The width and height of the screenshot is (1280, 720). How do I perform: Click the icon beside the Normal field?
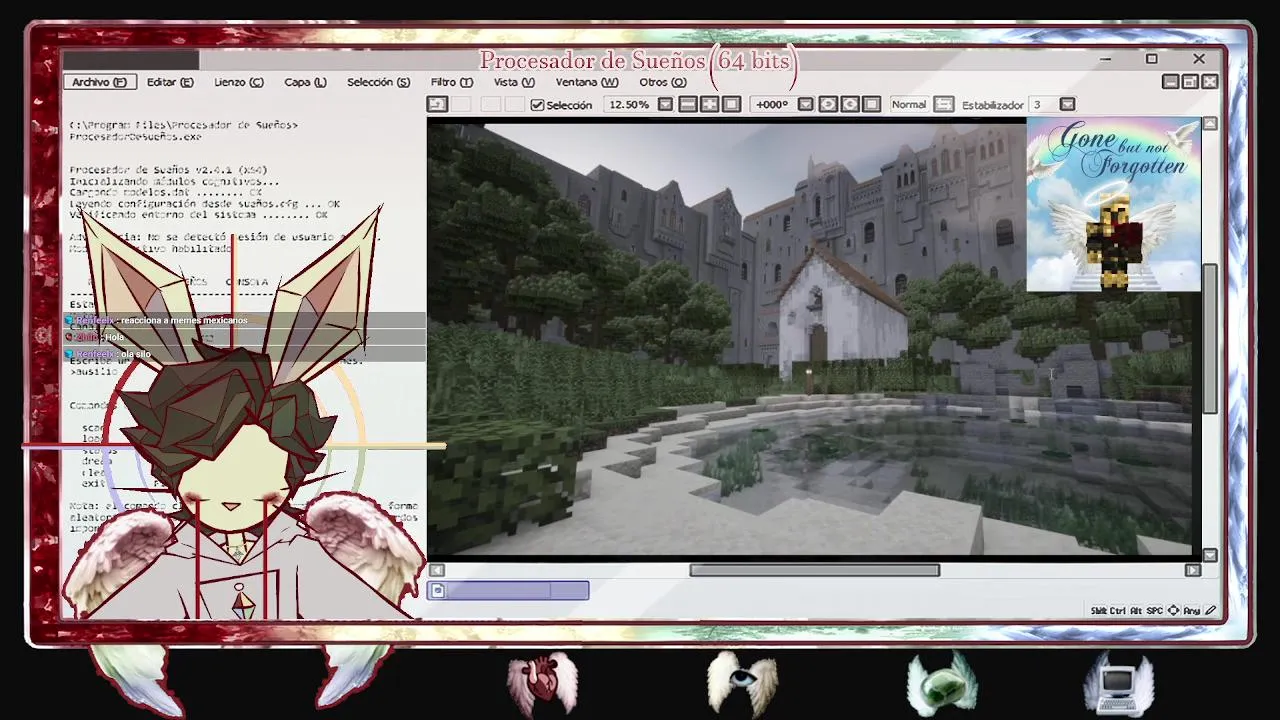coord(944,104)
